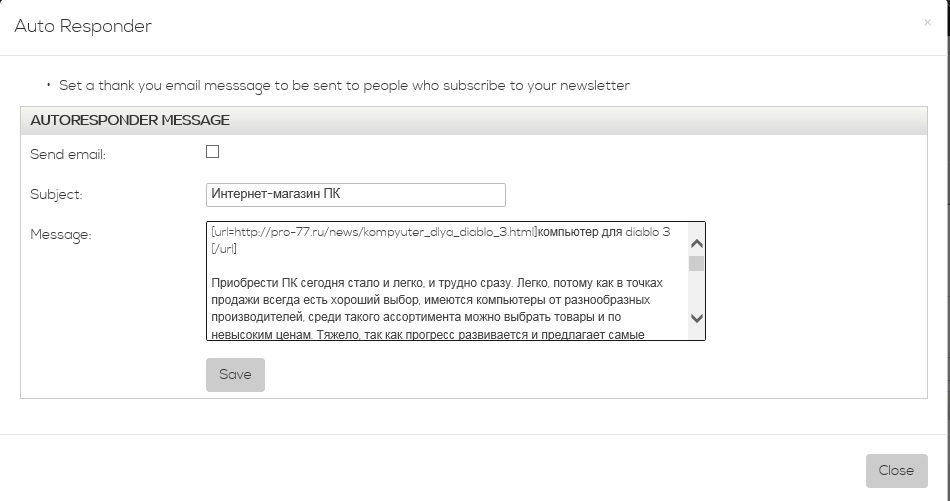
Task: Click the down arrow of the message scrollbar
Action: (x=697, y=318)
